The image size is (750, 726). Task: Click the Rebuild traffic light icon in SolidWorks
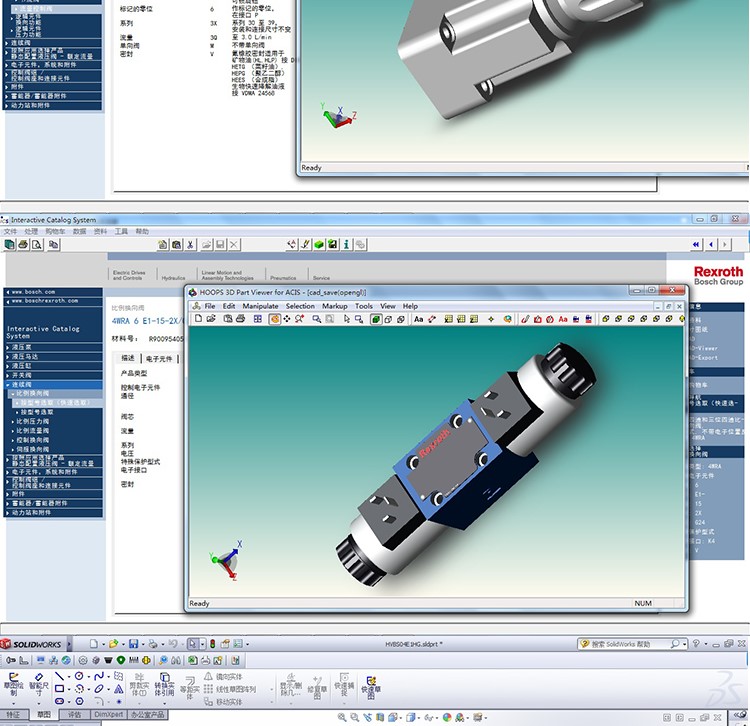[x=212, y=644]
